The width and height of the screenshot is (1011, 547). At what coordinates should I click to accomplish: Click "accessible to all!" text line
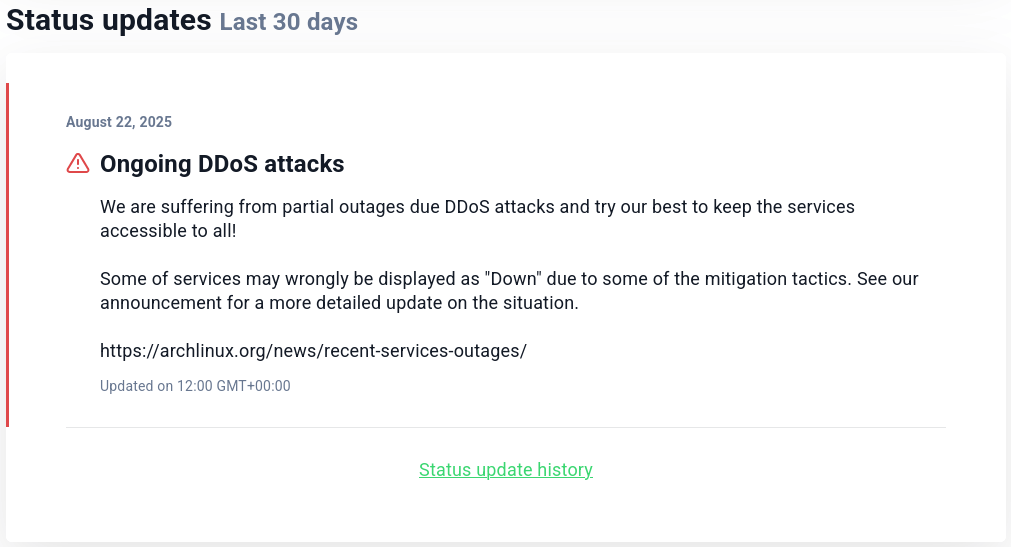click(168, 231)
